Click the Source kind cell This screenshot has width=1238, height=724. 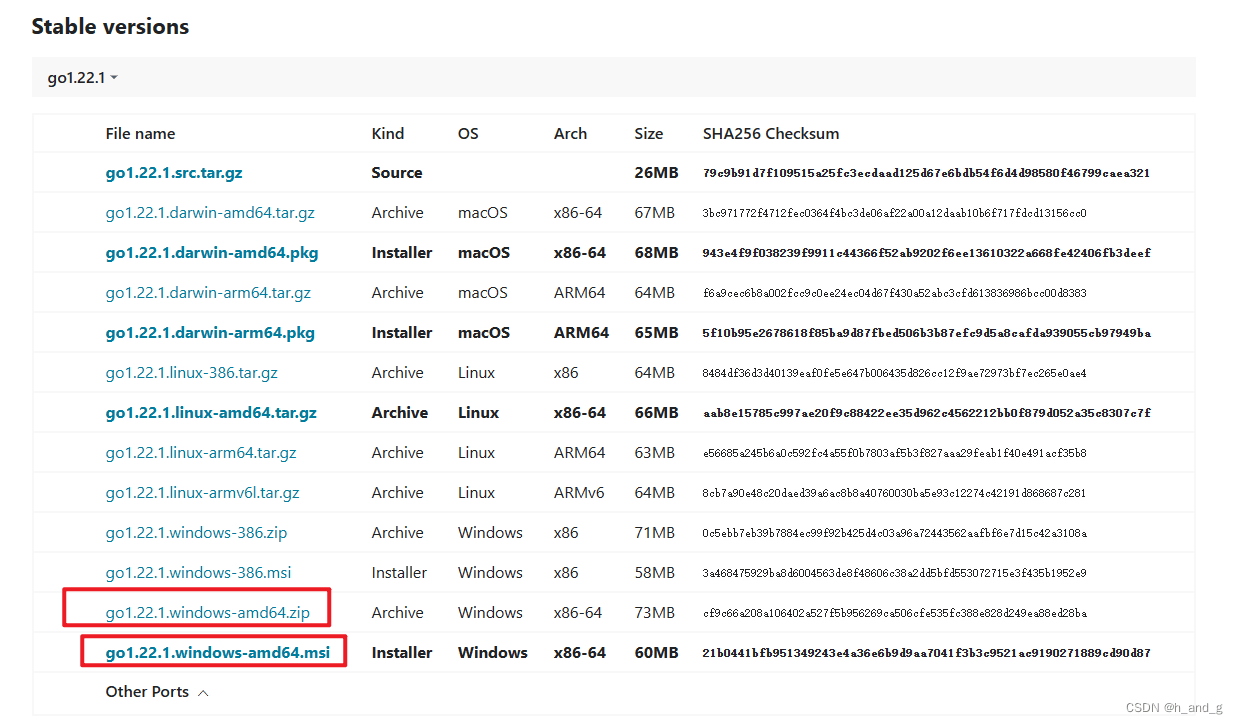pyautogui.click(x=397, y=173)
